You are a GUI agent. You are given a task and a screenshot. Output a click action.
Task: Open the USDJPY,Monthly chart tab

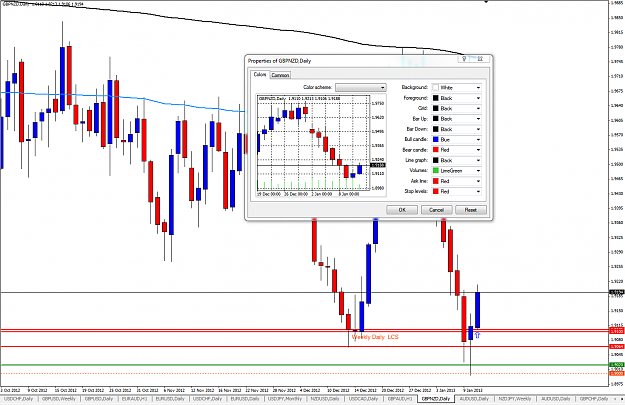pos(285,399)
